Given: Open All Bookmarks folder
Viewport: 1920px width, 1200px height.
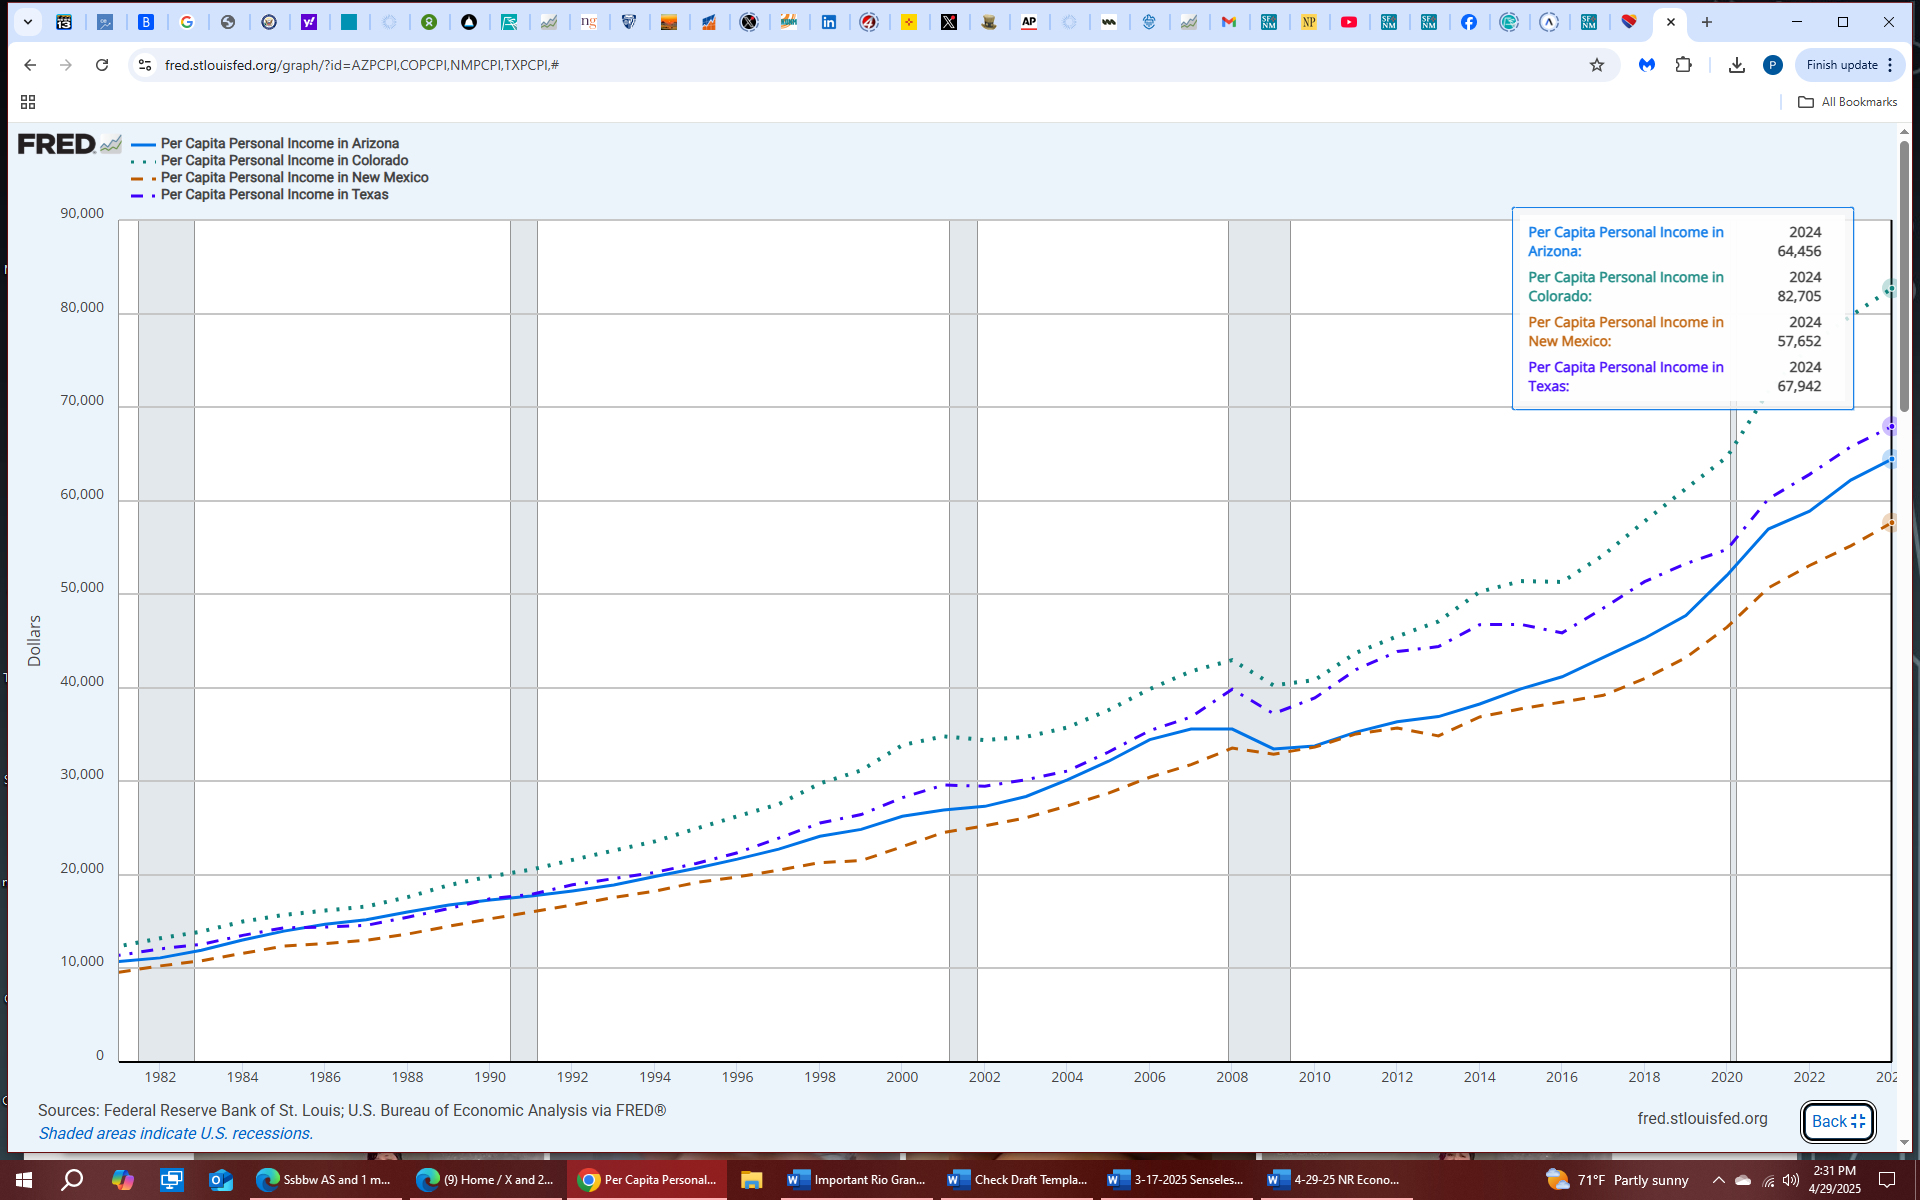Looking at the screenshot, I should tap(1847, 102).
